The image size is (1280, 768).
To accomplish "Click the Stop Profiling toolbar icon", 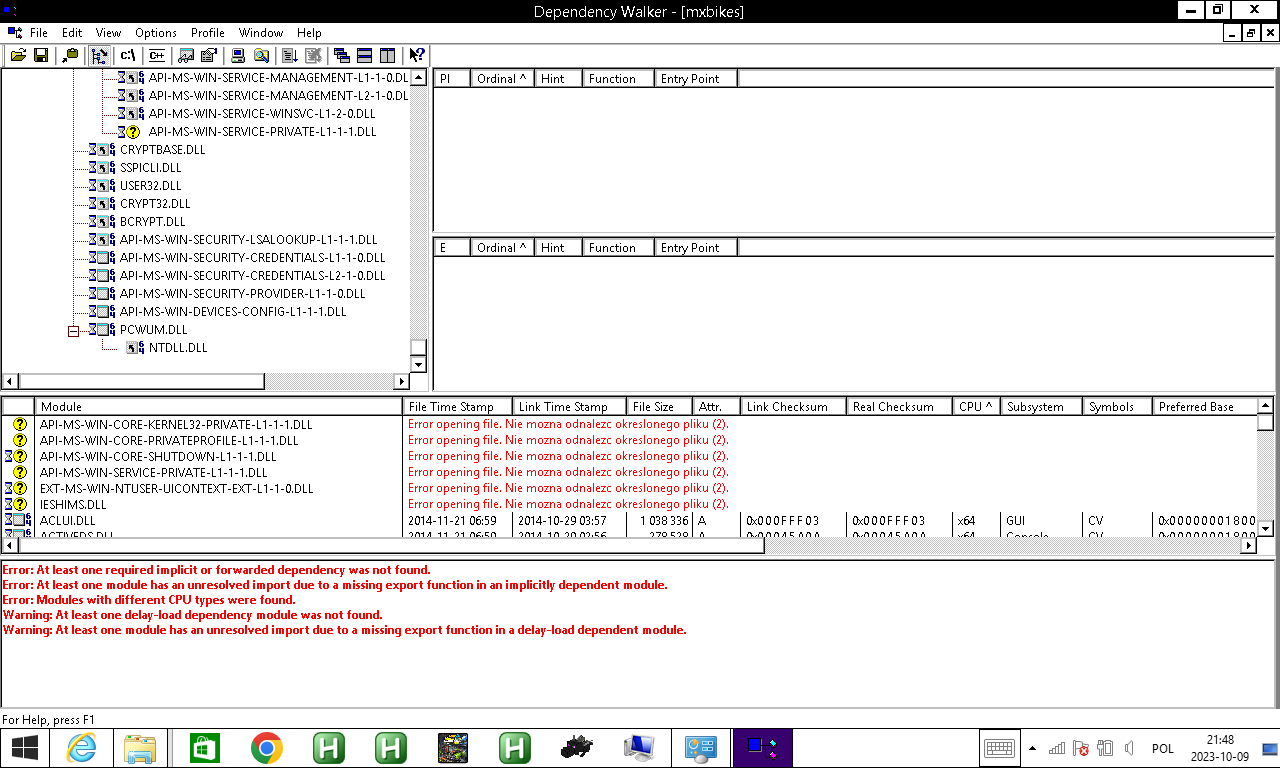I will pyautogui.click(x=313, y=55).
